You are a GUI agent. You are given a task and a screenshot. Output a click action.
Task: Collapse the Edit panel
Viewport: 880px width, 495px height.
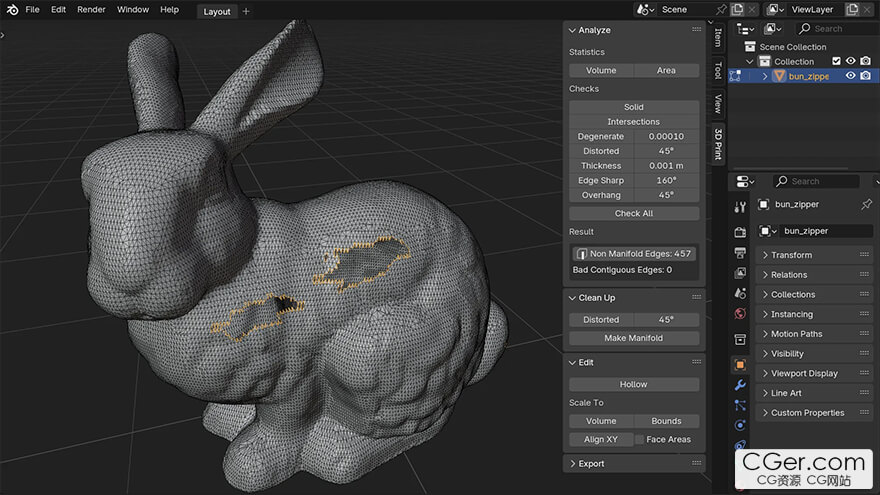572,363
